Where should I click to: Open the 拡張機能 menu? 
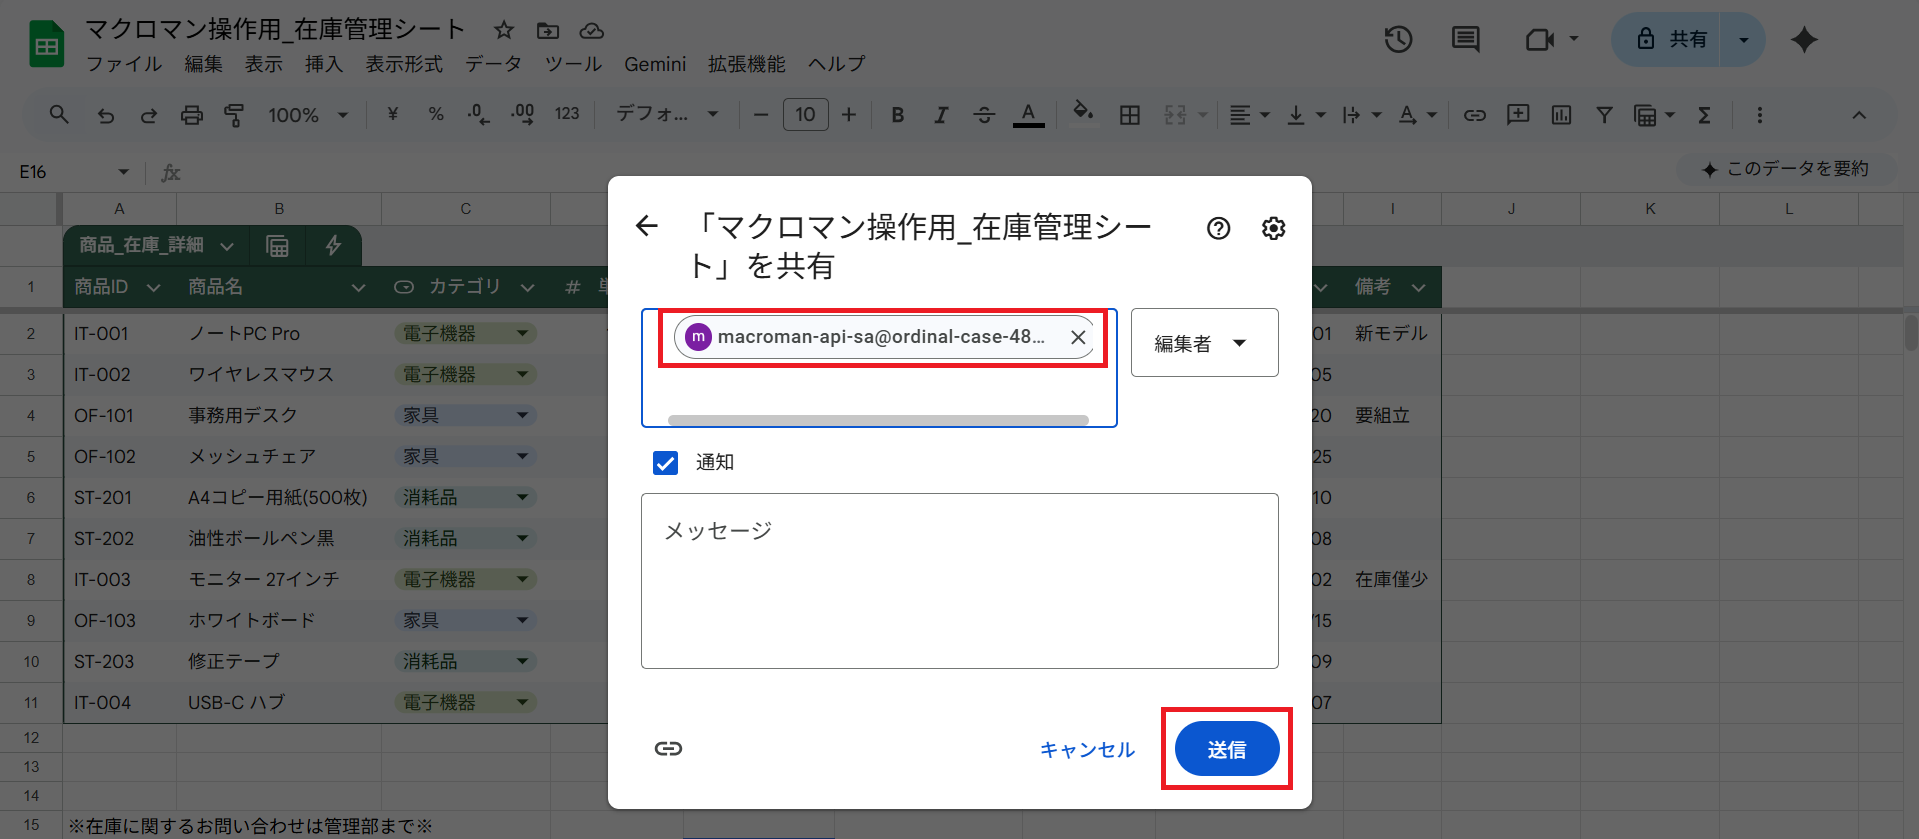coord(747,64)
